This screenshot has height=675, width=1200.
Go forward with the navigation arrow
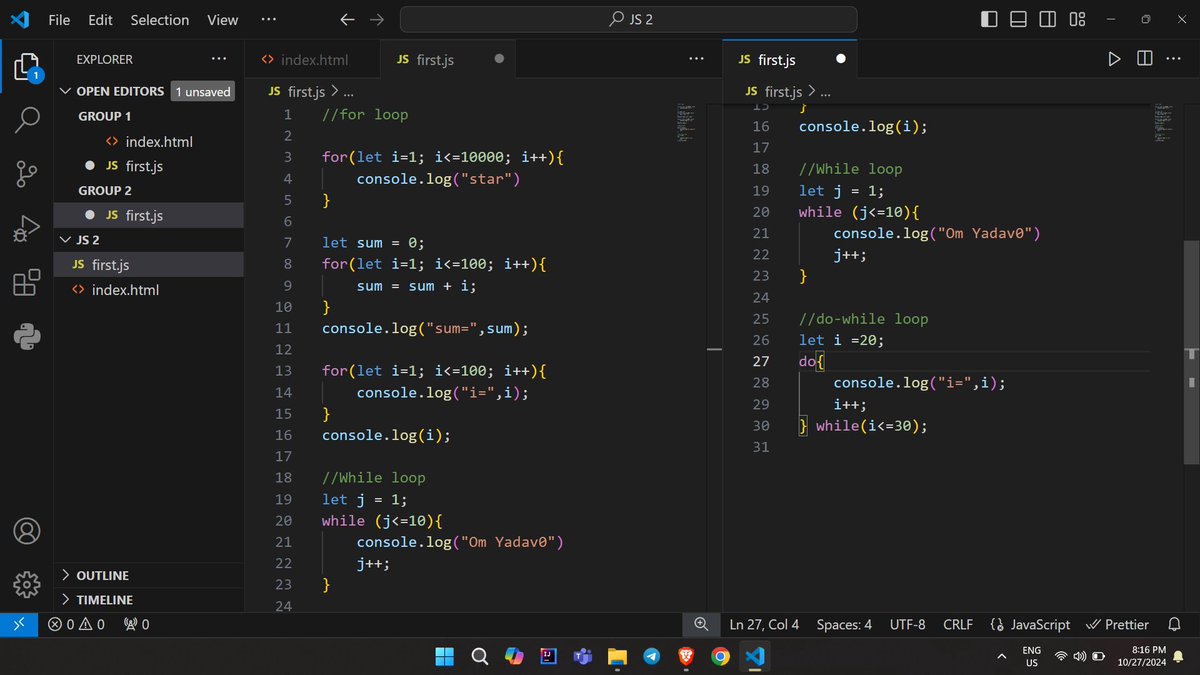coord(377,19)
